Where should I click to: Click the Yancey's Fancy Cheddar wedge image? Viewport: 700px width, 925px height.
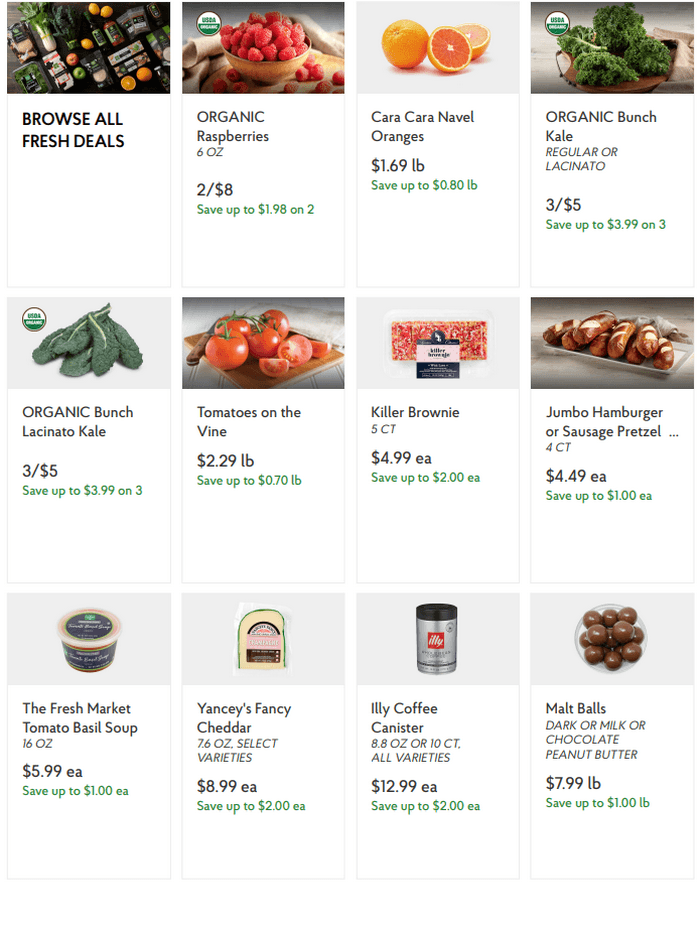[263, 639]
